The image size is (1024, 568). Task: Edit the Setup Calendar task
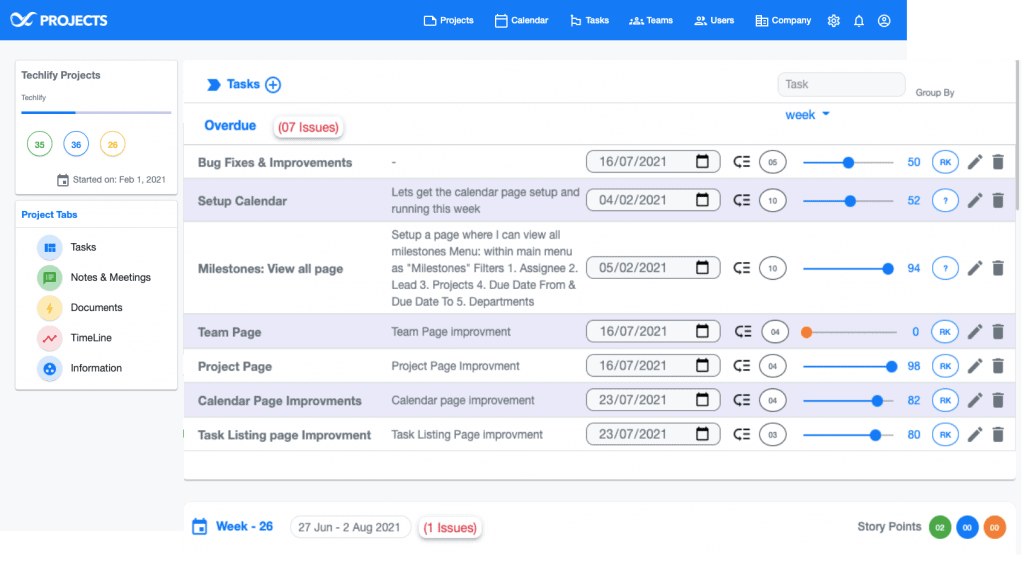pyautogui.click(x=974, y=200)
